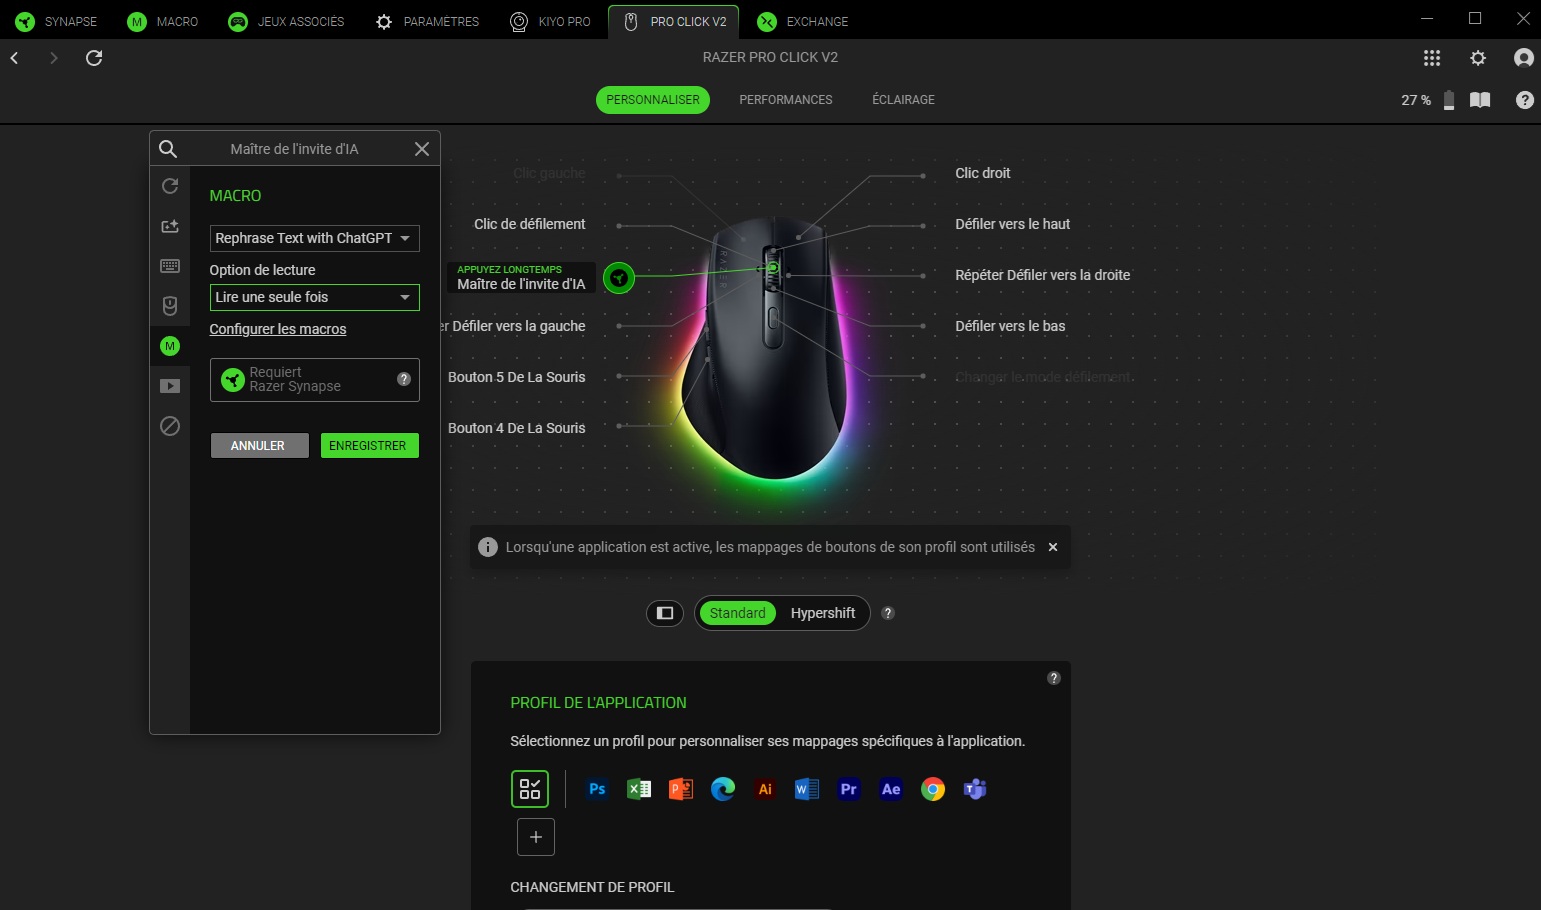
Task: Select the Bouton 5 De La Souris mapping
Action: pyautogui.click(x=517, y=377)
